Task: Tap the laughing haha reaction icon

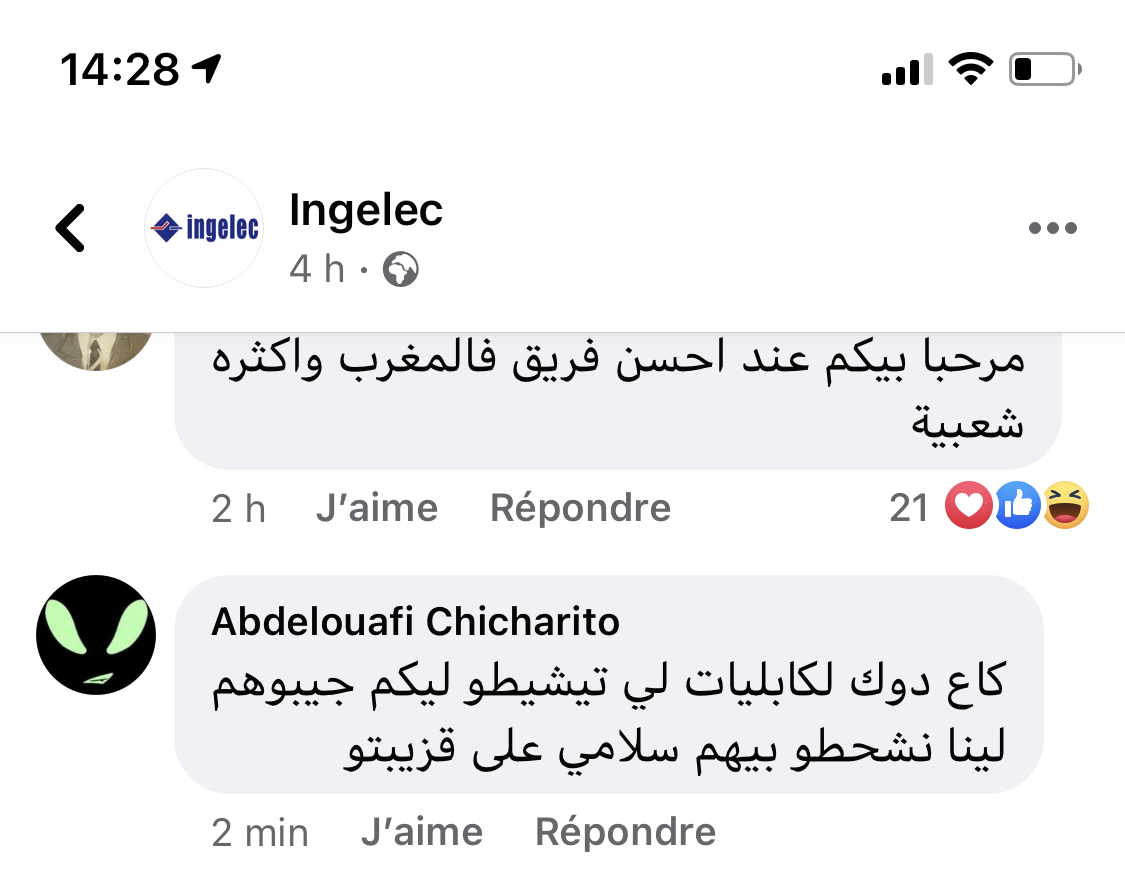Action: (x=1065, y=507)
